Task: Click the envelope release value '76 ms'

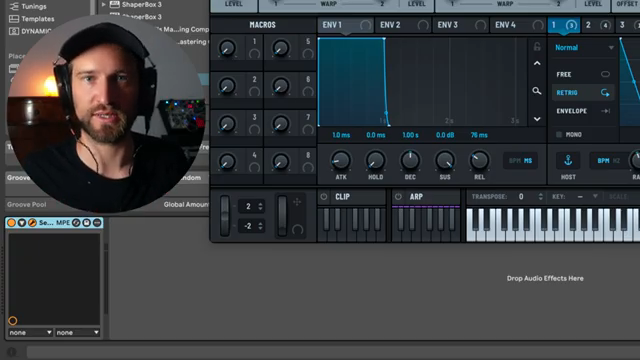Action: [x=479, y=135]
